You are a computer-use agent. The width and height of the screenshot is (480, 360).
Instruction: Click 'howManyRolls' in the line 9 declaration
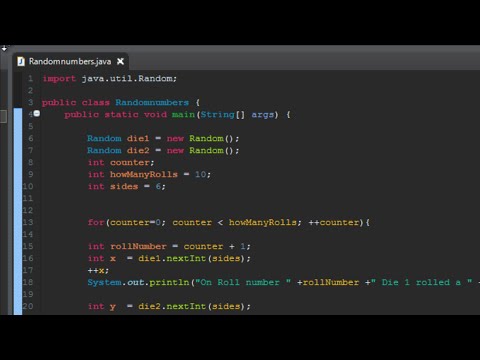click(x=144, y=174)
